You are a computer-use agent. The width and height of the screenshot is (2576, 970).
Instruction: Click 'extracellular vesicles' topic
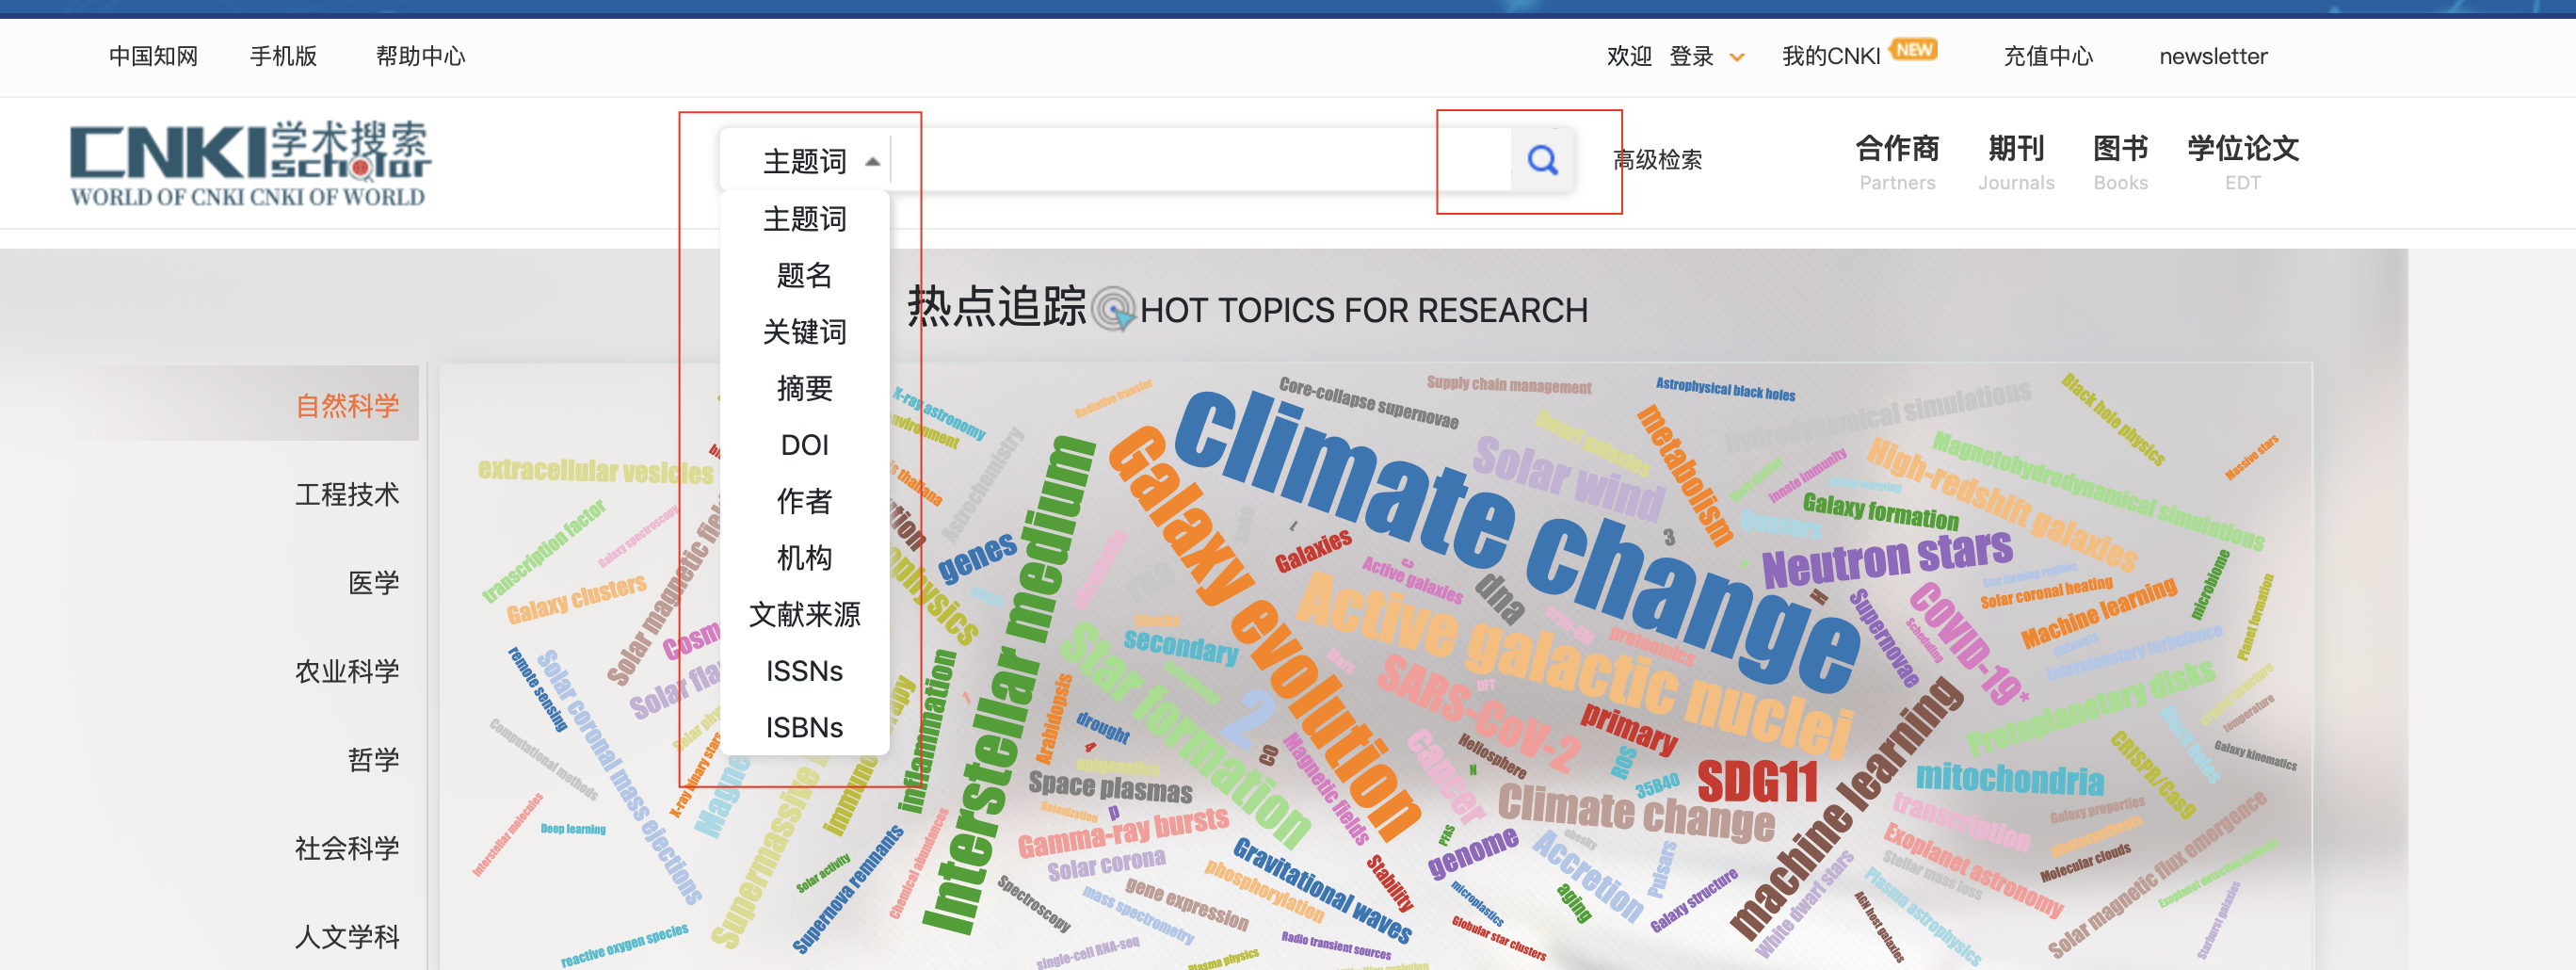596,470
